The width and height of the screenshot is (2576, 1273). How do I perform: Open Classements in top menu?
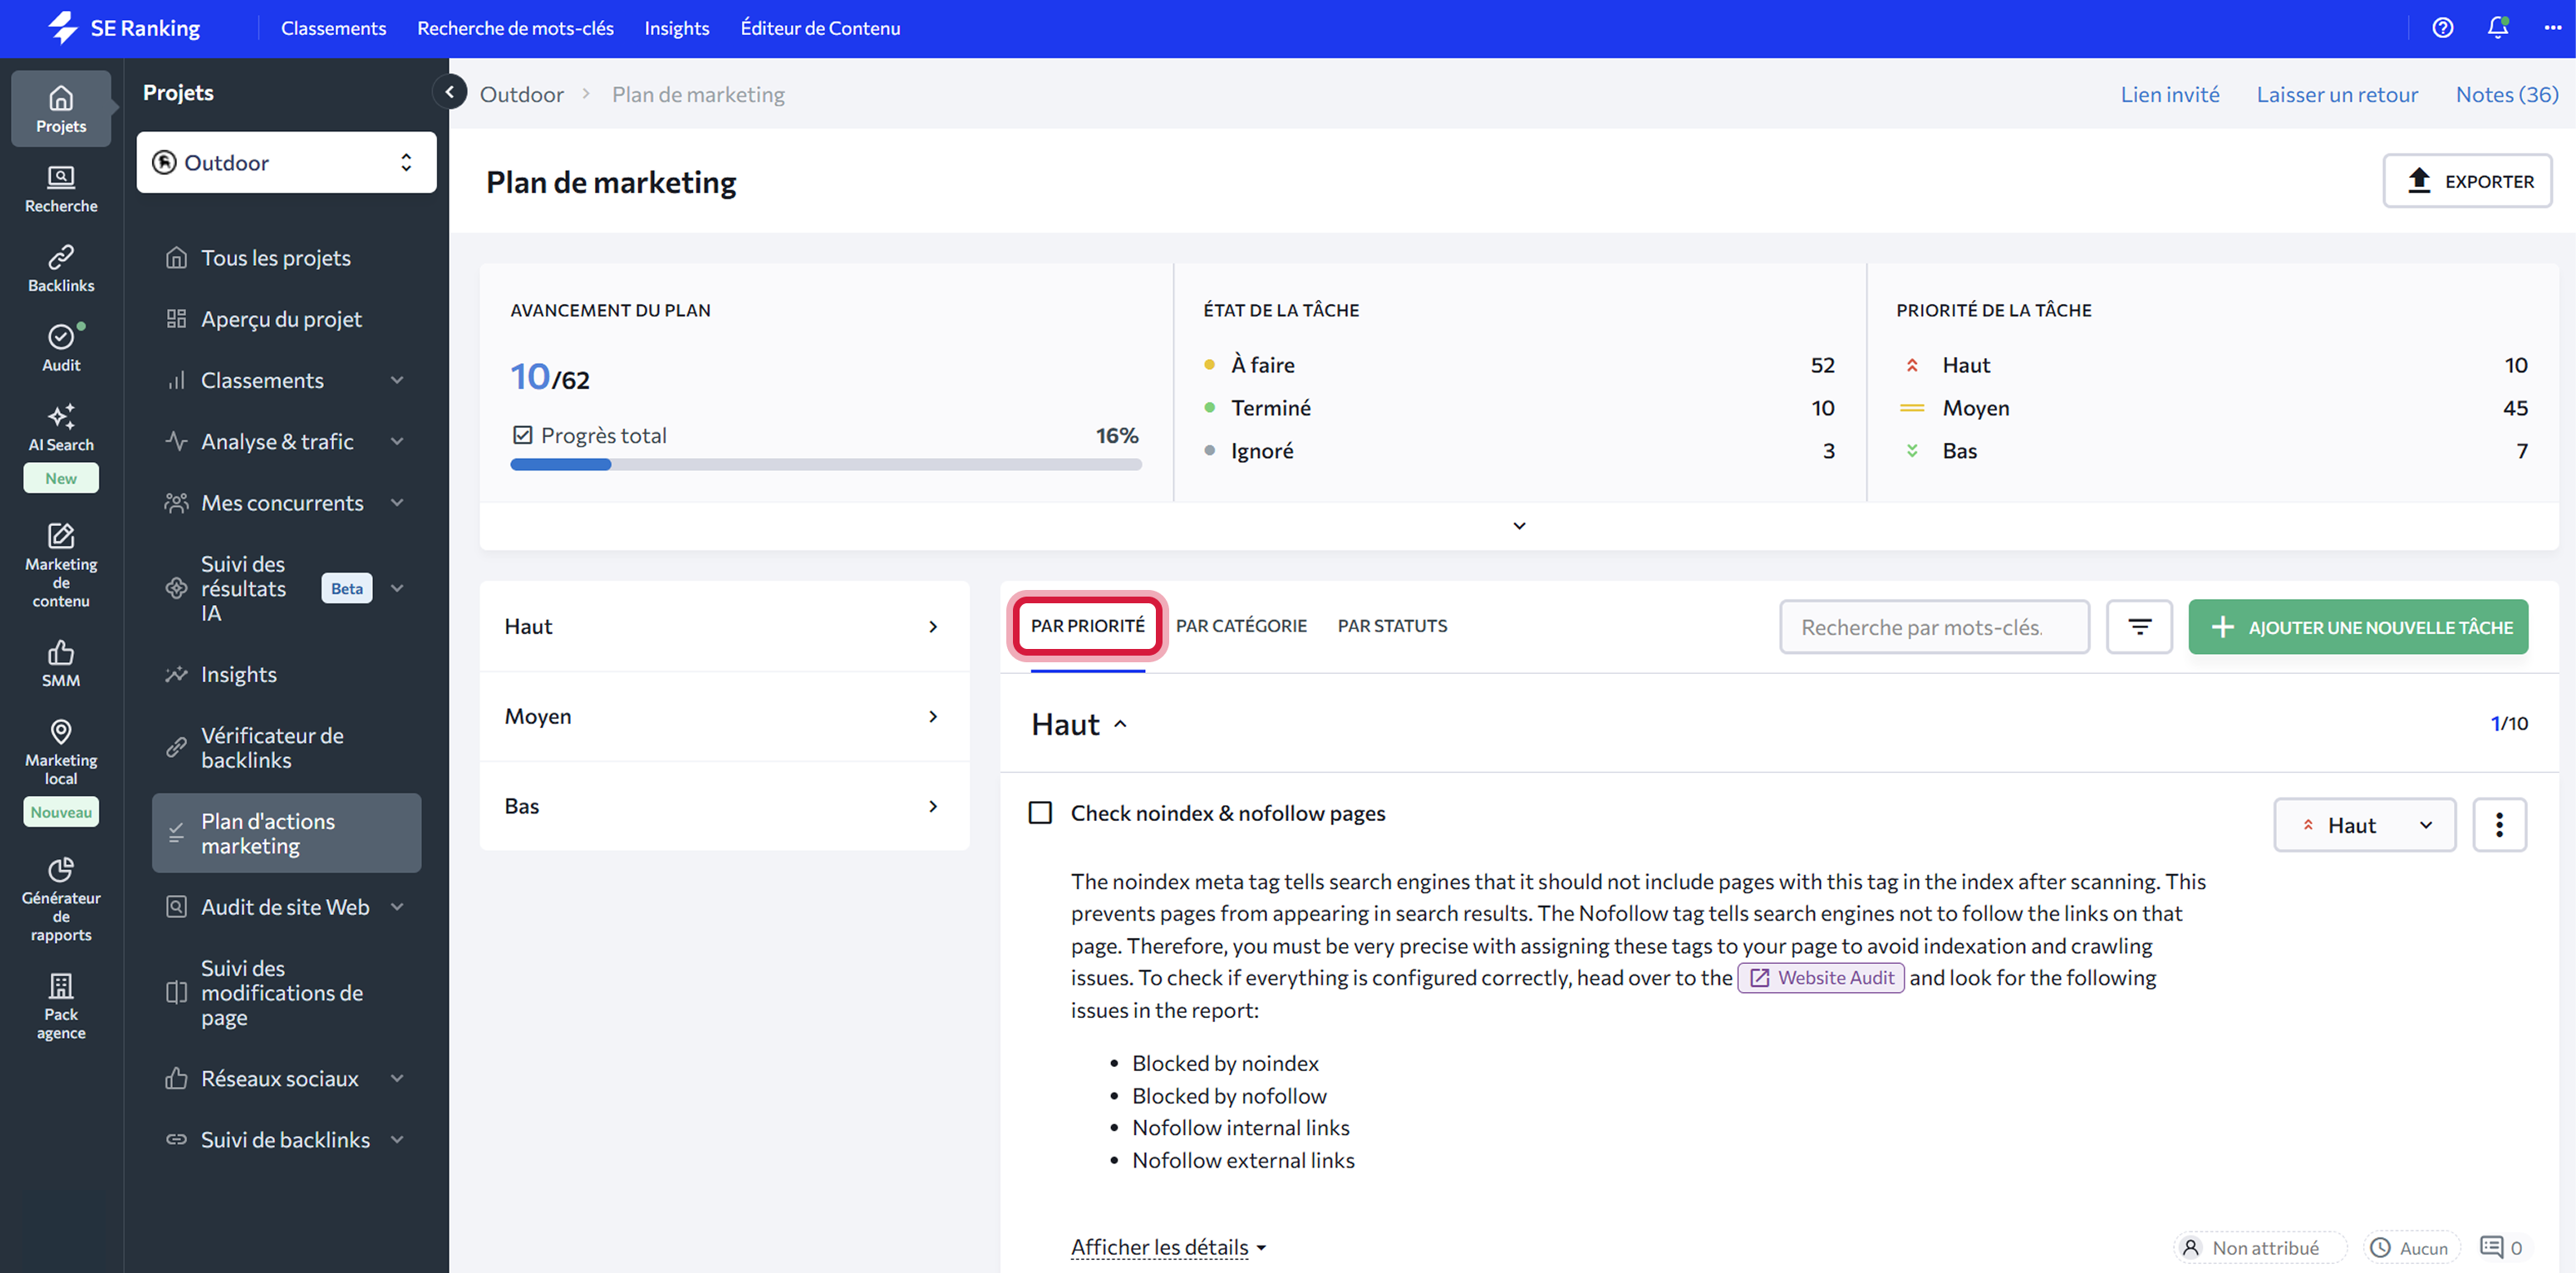coord(333,28)
